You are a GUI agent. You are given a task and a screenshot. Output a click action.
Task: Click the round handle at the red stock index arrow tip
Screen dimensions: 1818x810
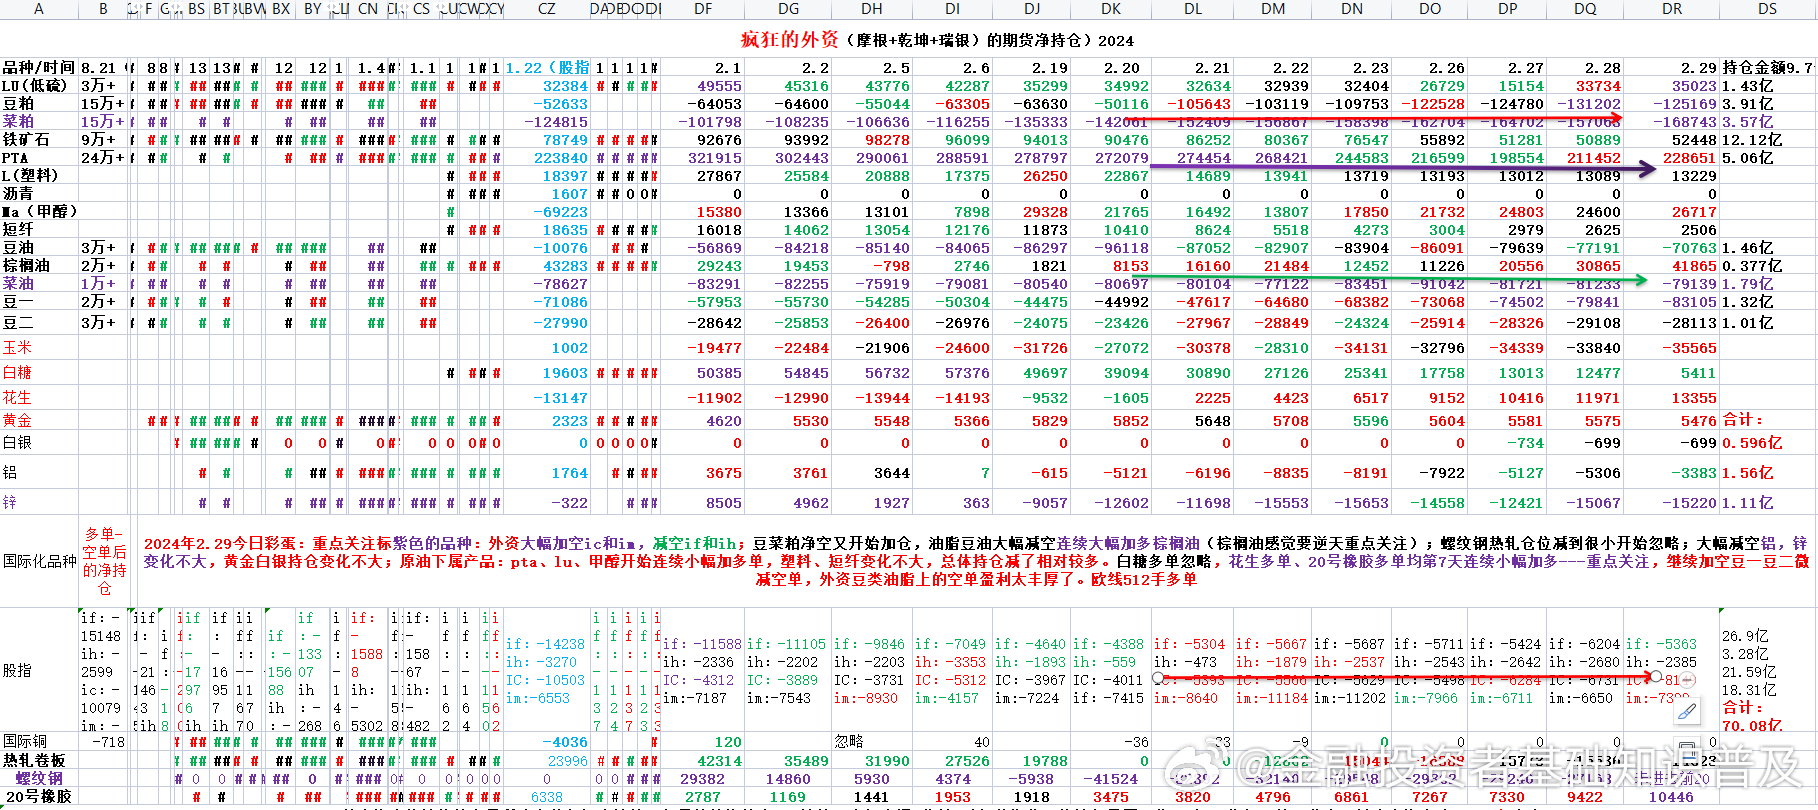click(x=1656, y=677)
